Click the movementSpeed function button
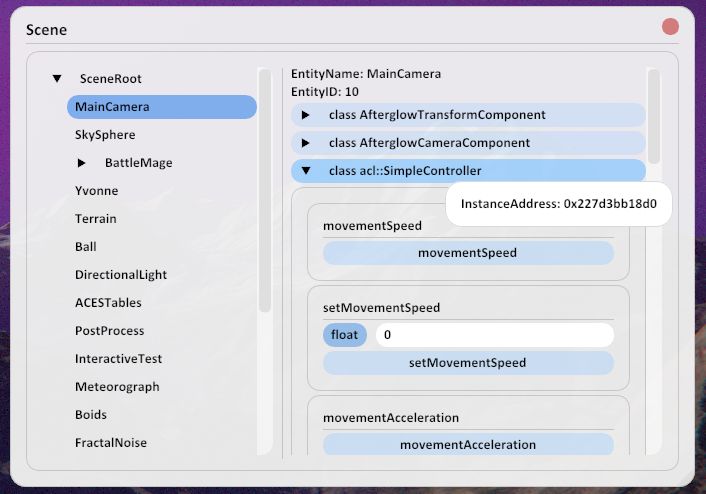 [x=468, y=253]
